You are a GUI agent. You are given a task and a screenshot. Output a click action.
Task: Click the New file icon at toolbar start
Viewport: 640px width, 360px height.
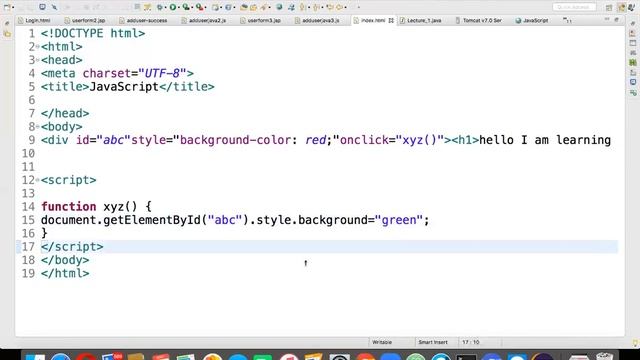pos(7,7)
